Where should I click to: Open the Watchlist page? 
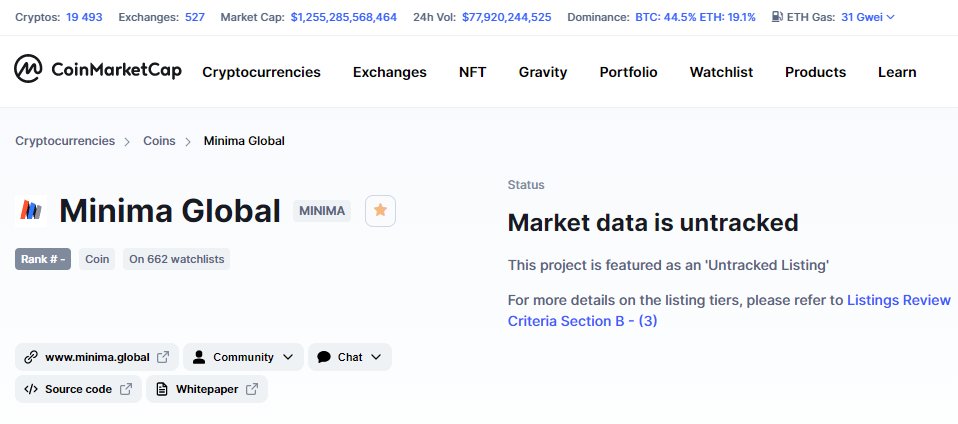point(721,72)
